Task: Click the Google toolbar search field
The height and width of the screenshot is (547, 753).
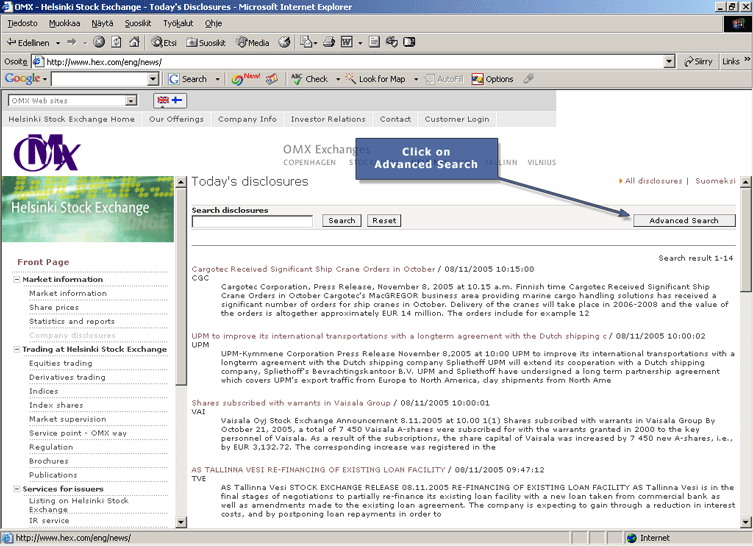Action: [100, 79]
